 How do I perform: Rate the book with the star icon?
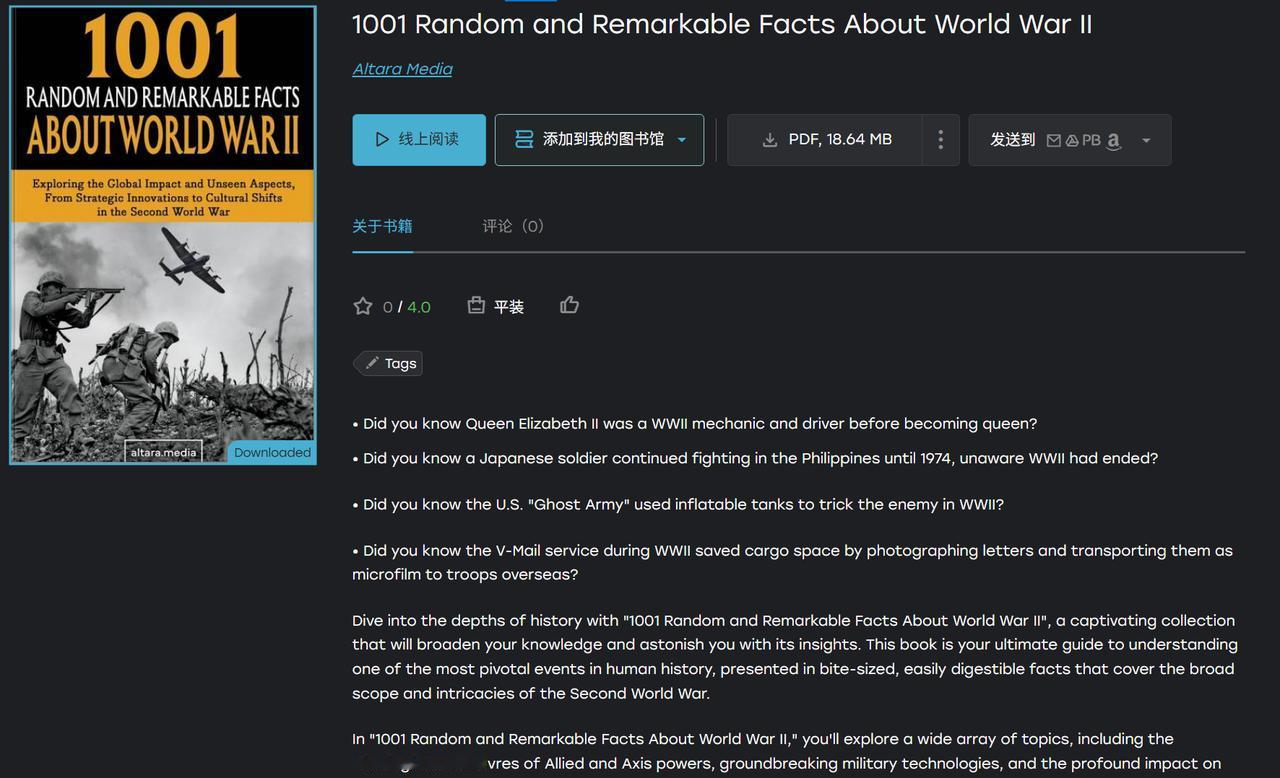point(363,306)
